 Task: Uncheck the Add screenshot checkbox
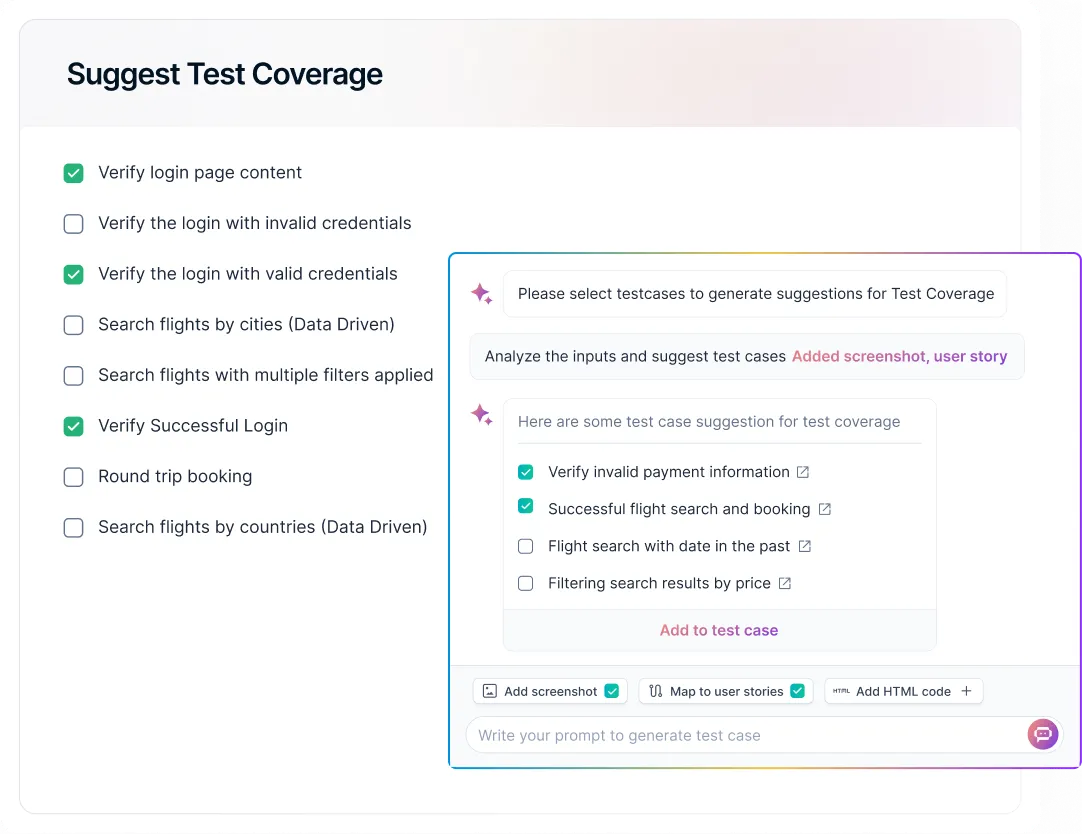612,691
